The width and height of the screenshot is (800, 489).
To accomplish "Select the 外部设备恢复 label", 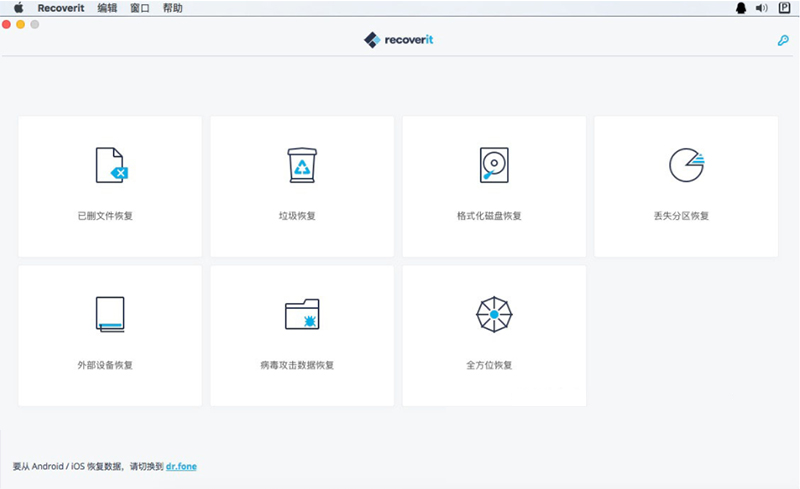I will point(105,365).
